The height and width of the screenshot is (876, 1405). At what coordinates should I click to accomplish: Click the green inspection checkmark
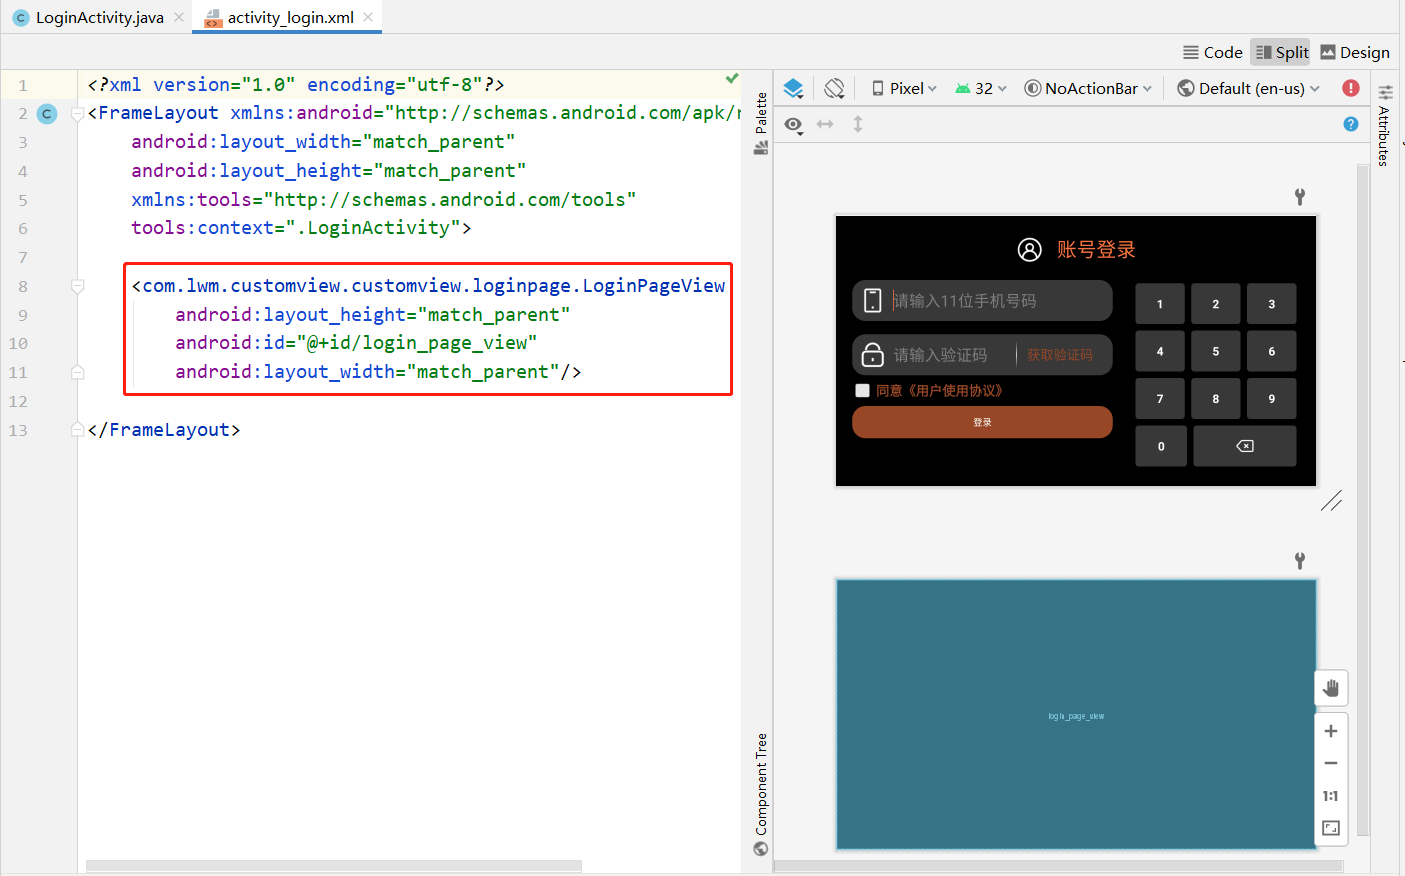732,78
